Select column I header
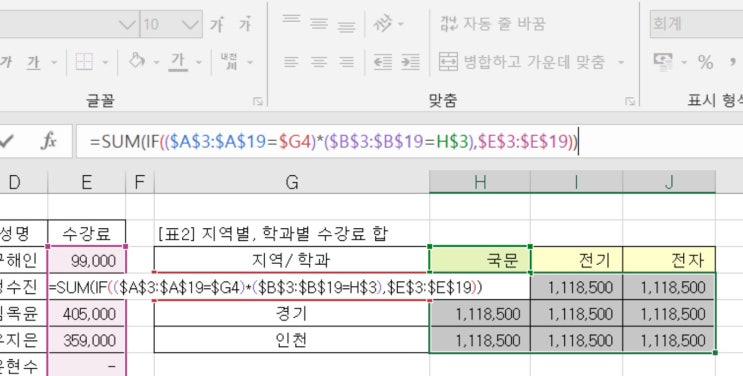Image resolution: width=743 pixels, height=376 pixels. tap(576, 182)
